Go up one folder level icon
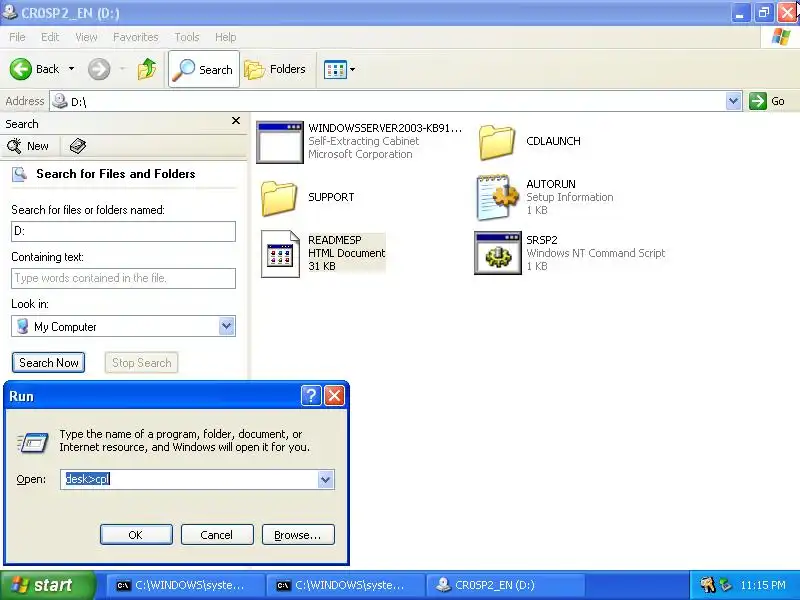 point(147,69)
